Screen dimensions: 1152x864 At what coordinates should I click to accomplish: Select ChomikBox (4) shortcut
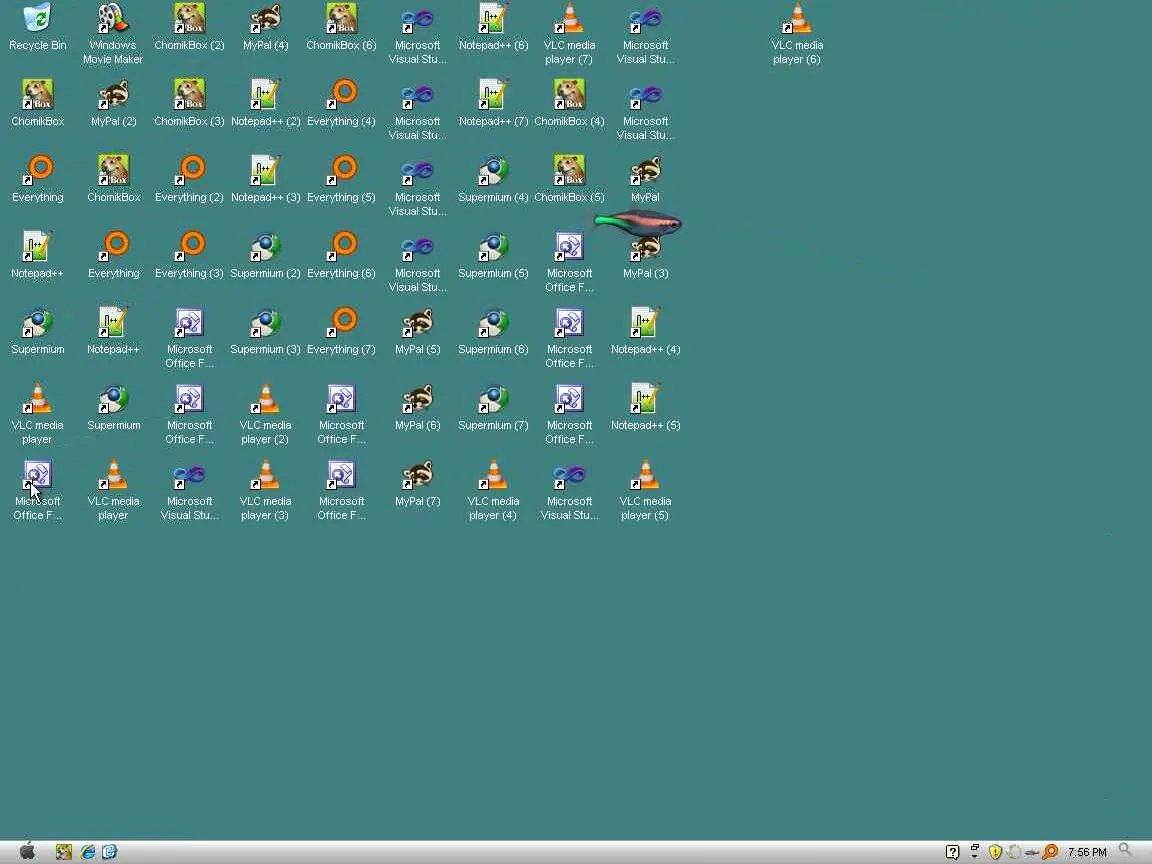coord(569,104)
